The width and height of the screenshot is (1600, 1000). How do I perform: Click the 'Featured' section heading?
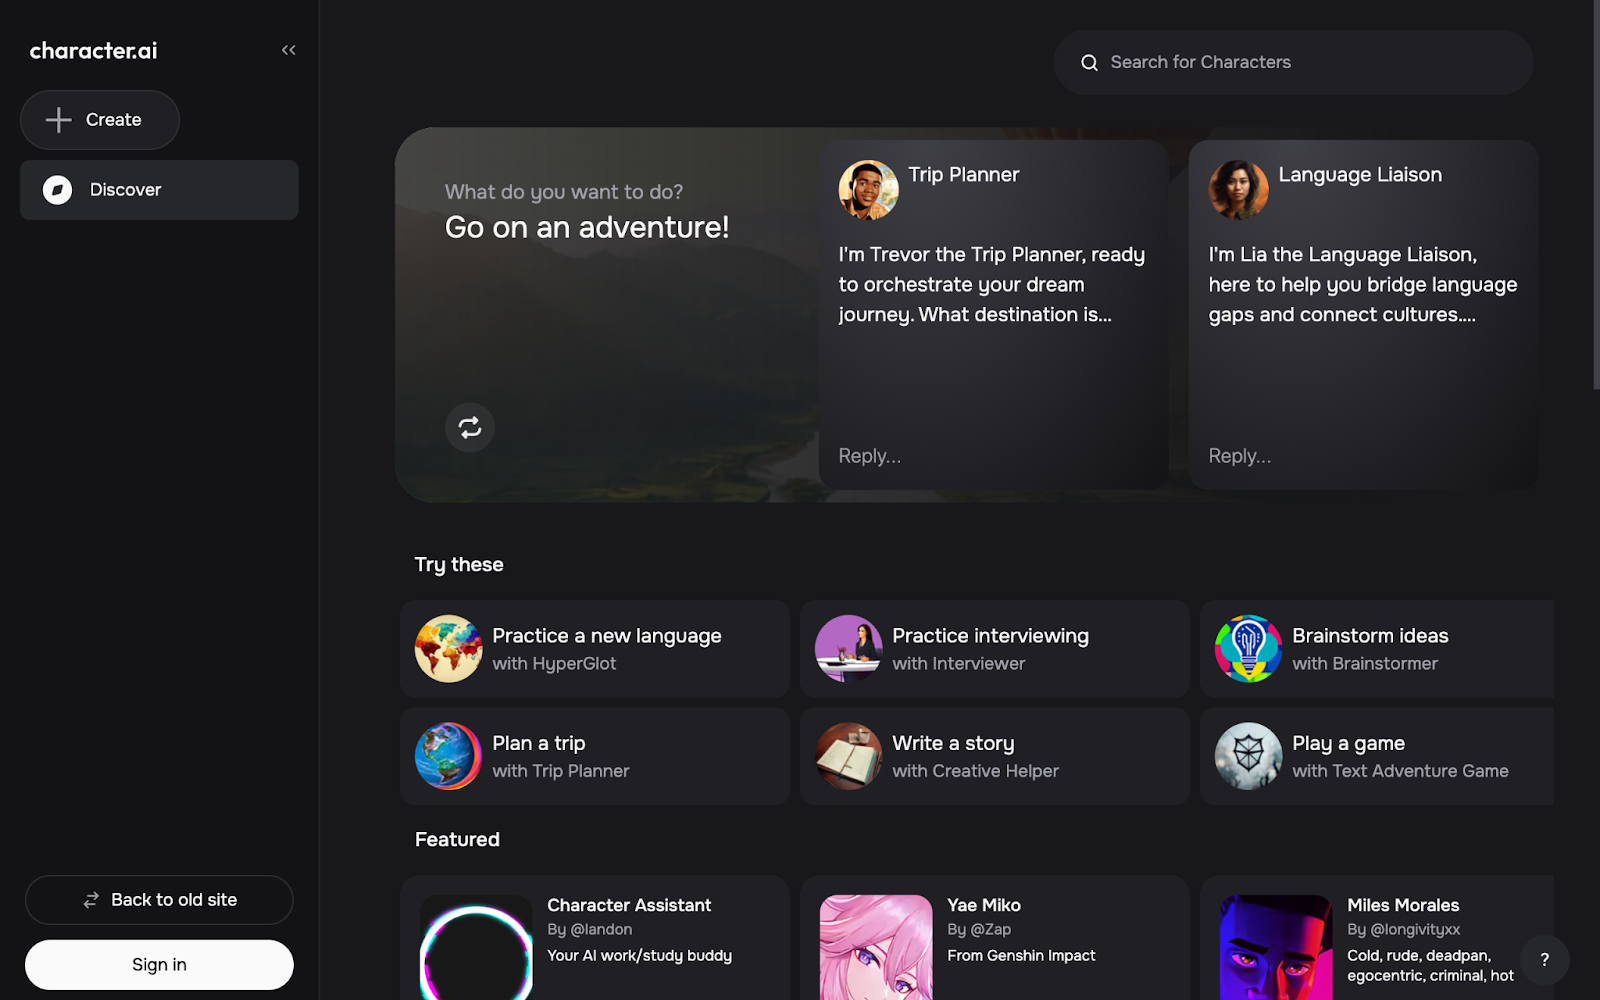(457, 840)
